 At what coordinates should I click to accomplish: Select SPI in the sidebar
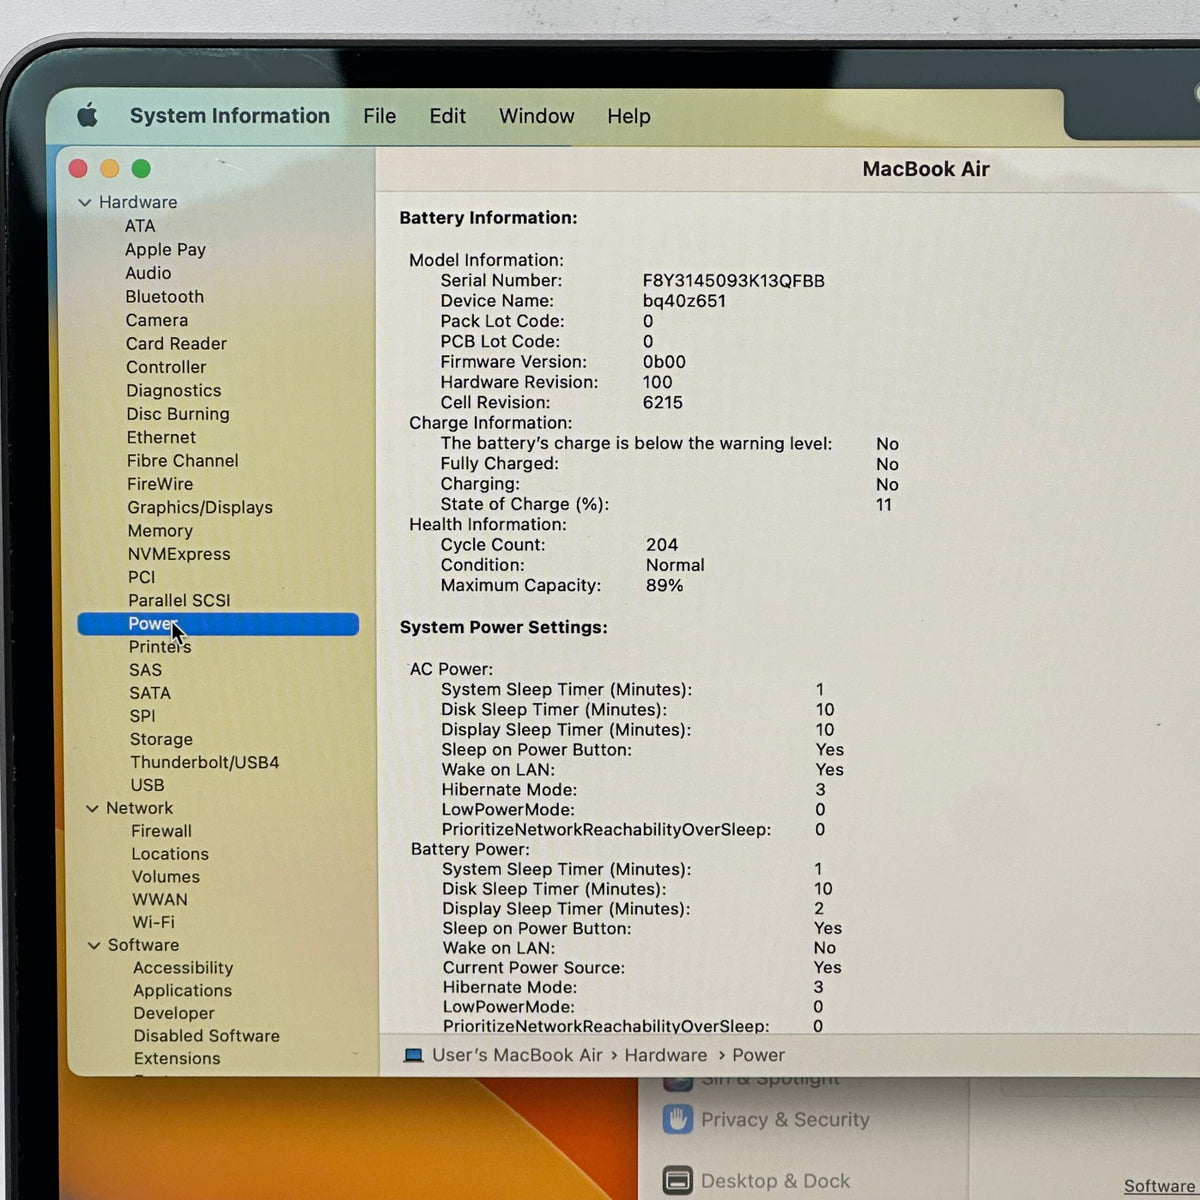point(142,716)
